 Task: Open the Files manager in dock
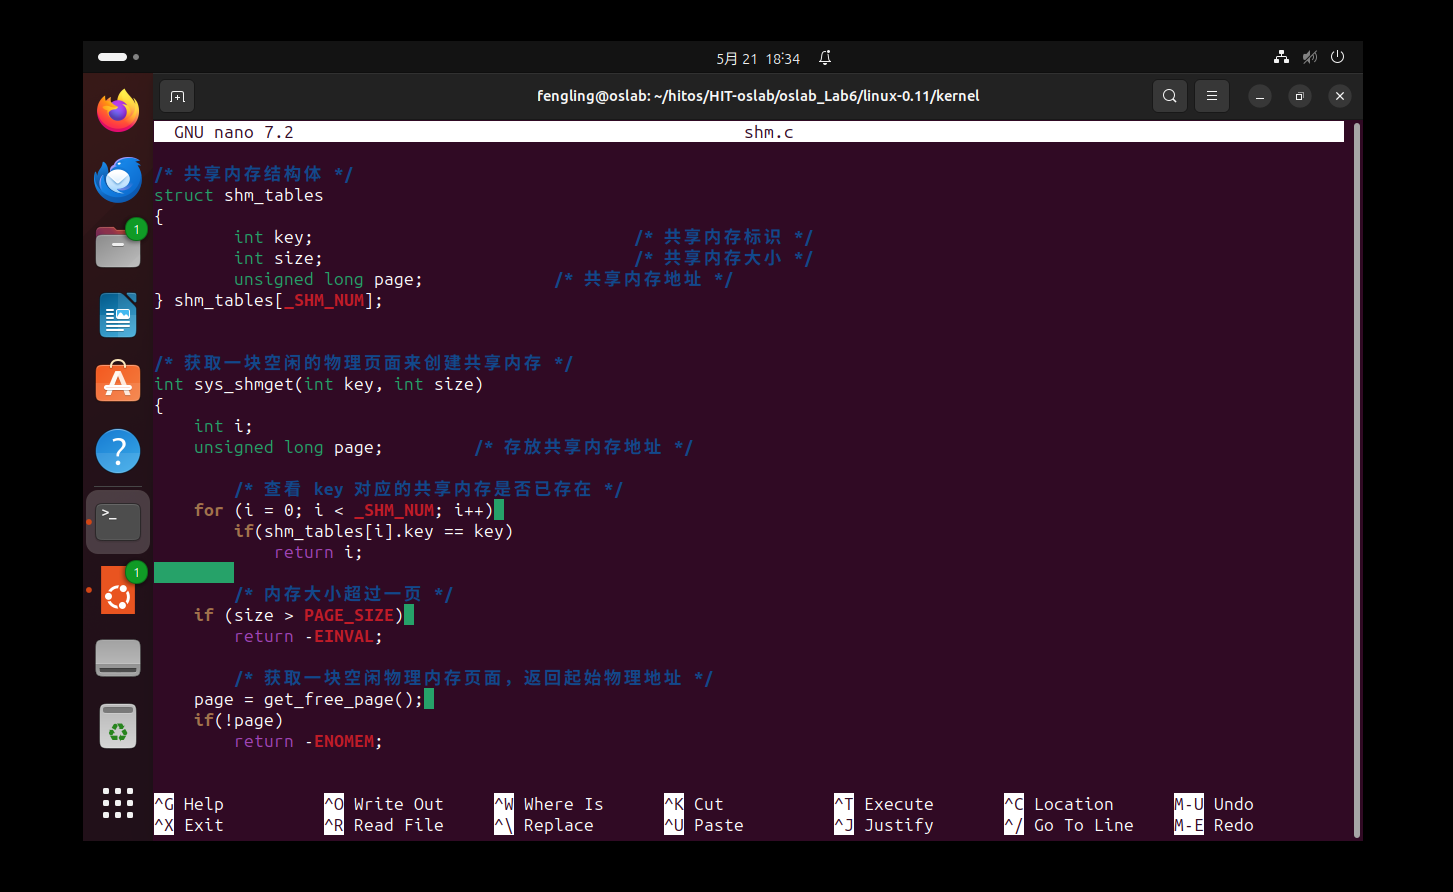118,247
